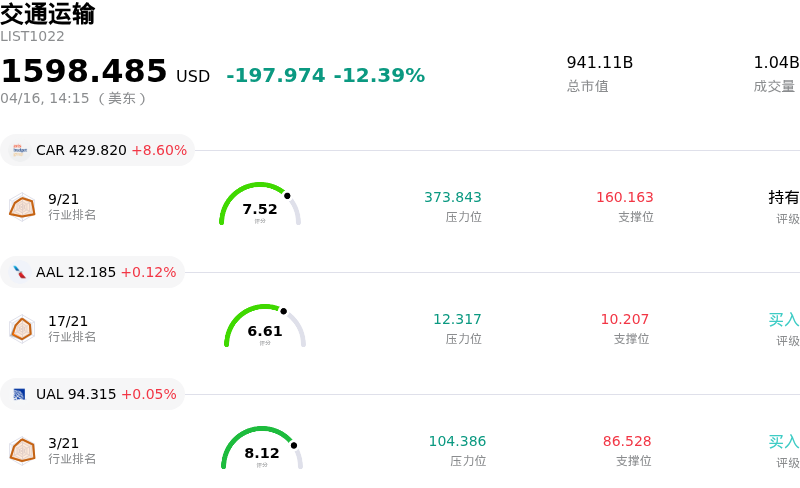Click the American Airlines AAL logo icon
The image size is (800, 488).
pyautogui.click(x=19, y=272)
